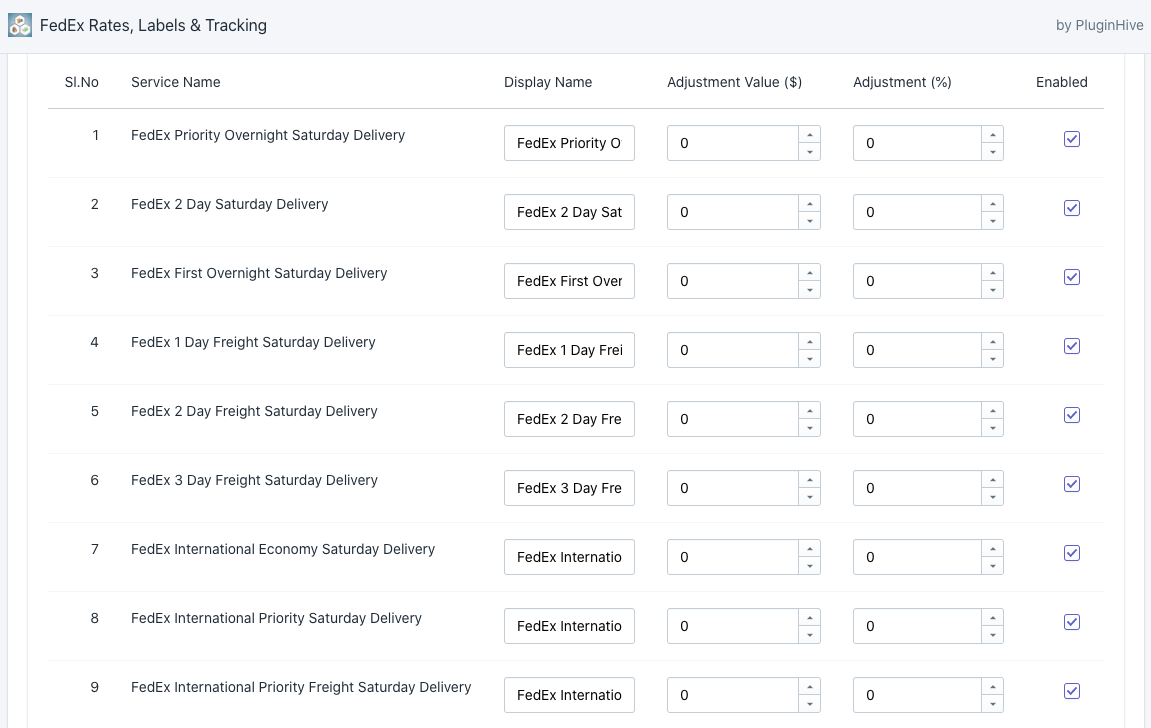Edit display name for FedEx First Overnight Saturday
Screen dimensions: 1151x728
pyautogui.click(x=569, y=281)
